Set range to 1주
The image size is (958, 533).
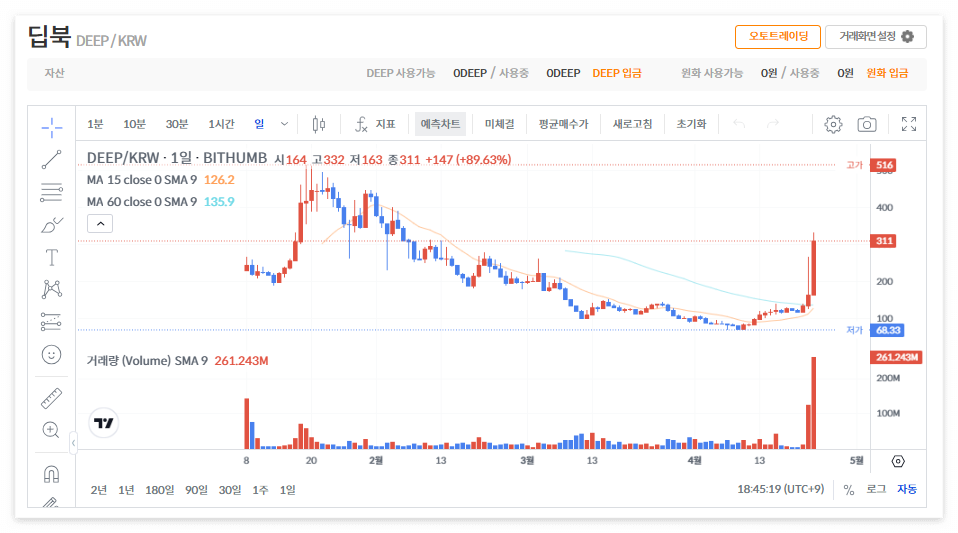260,490
